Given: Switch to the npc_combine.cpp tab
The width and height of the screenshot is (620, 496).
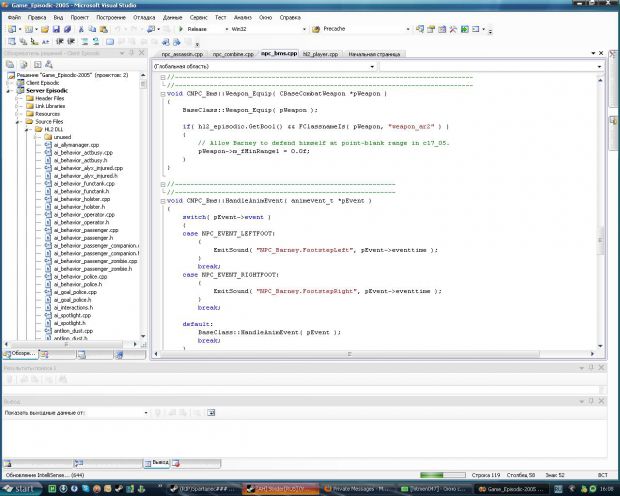Looking at the screenshot, I should coord(233,54).
